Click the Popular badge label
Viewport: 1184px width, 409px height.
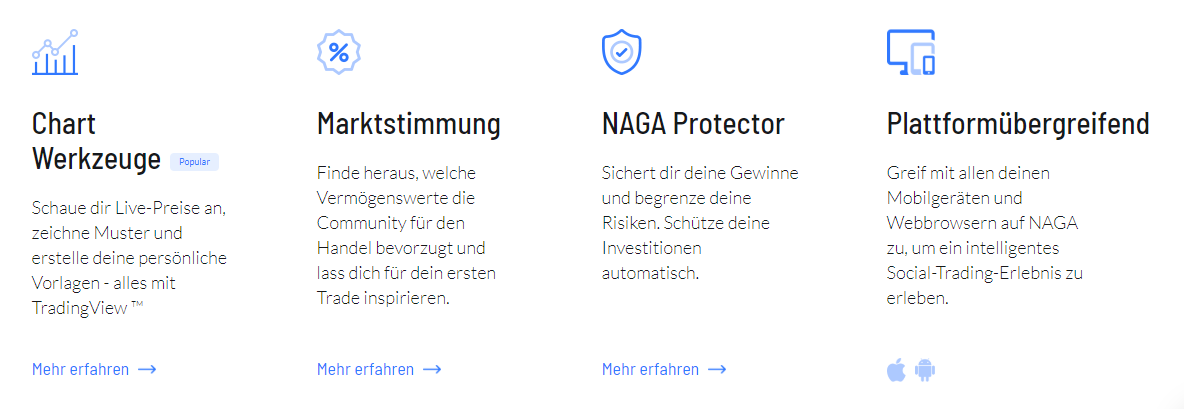tap(194, 161)
